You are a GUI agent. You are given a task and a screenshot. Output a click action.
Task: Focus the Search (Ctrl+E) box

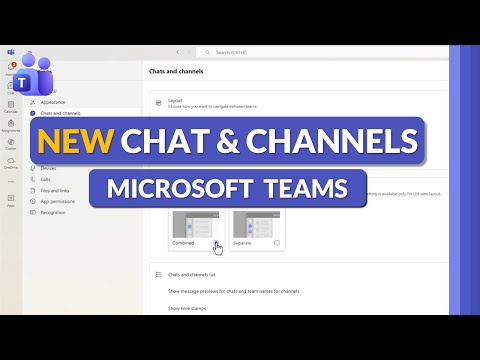tap(322, 52)
